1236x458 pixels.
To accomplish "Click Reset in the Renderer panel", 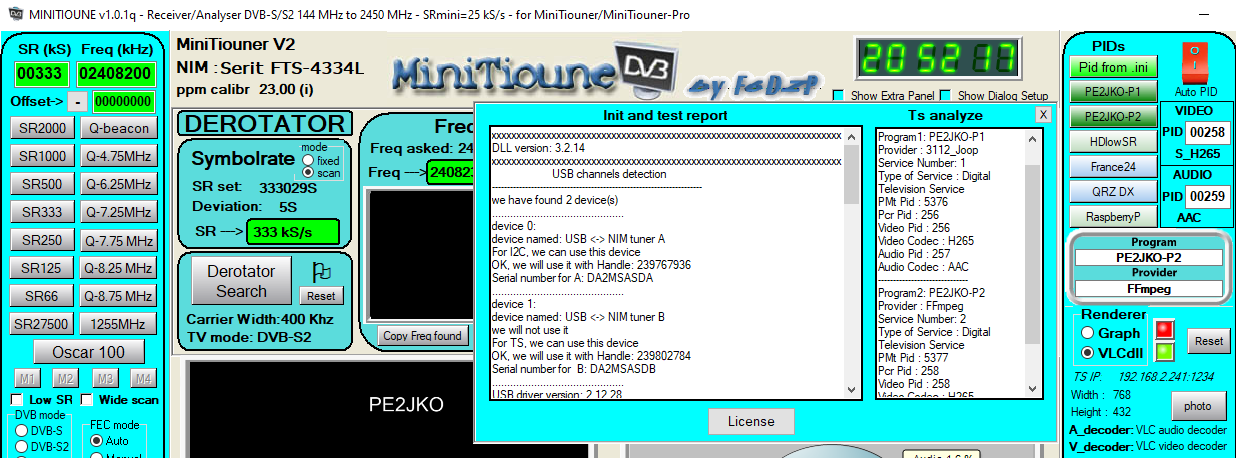I will pos(1209,341).
